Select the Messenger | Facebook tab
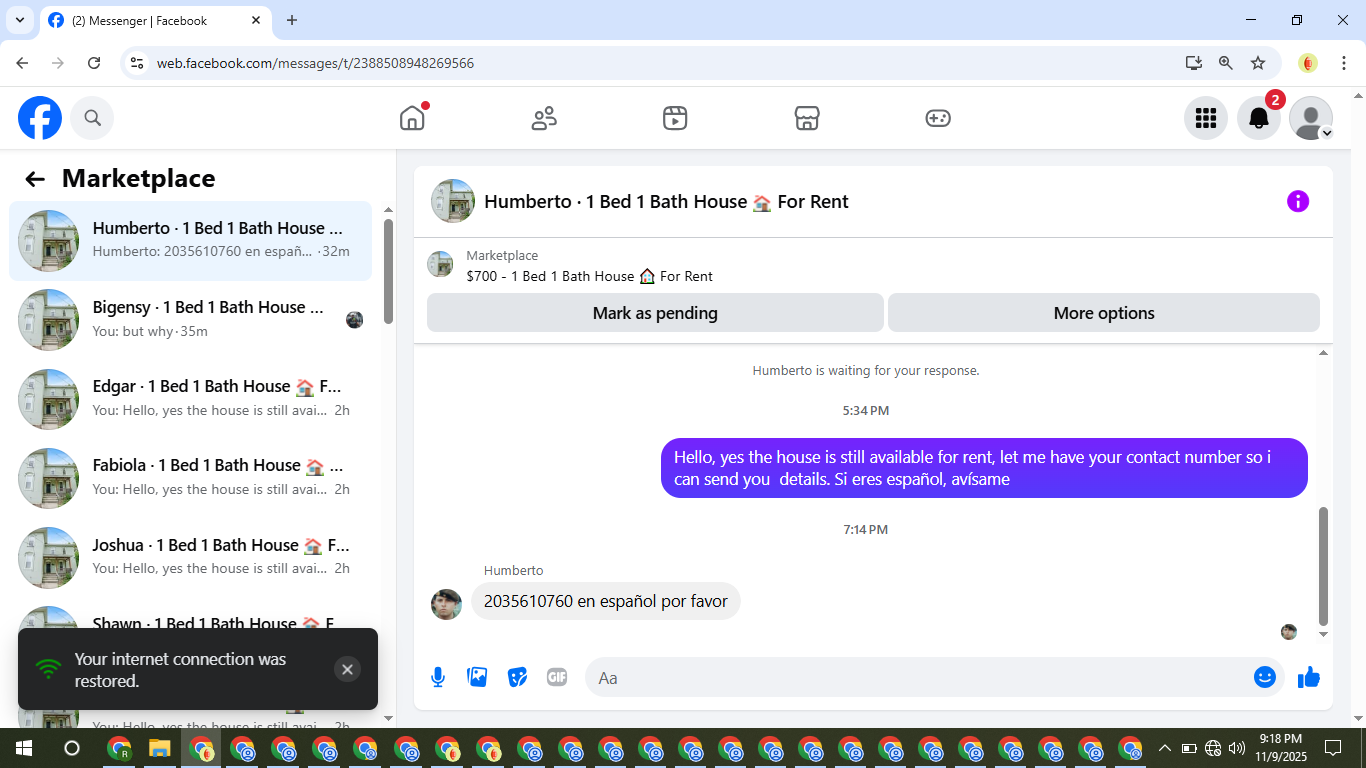The height and width of the screenshot is (768, 1366). click(155, 20)
